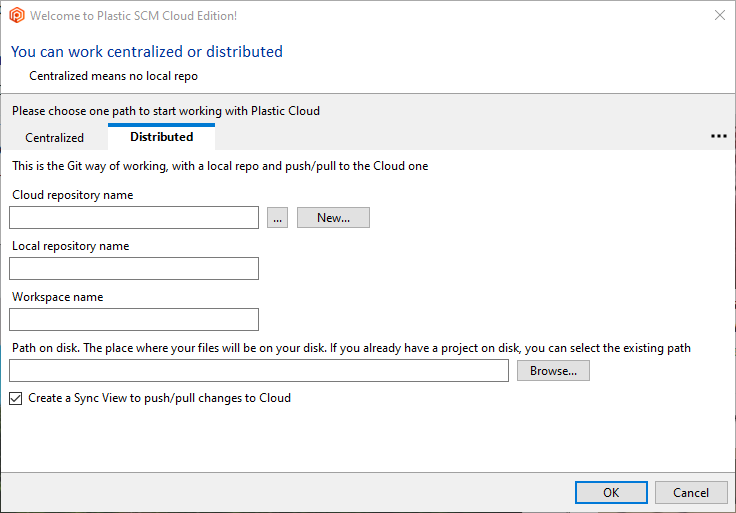Click the 'Cloud repository name' label
The height and width of the screenshot is (513, 736).
pos(72,195)
